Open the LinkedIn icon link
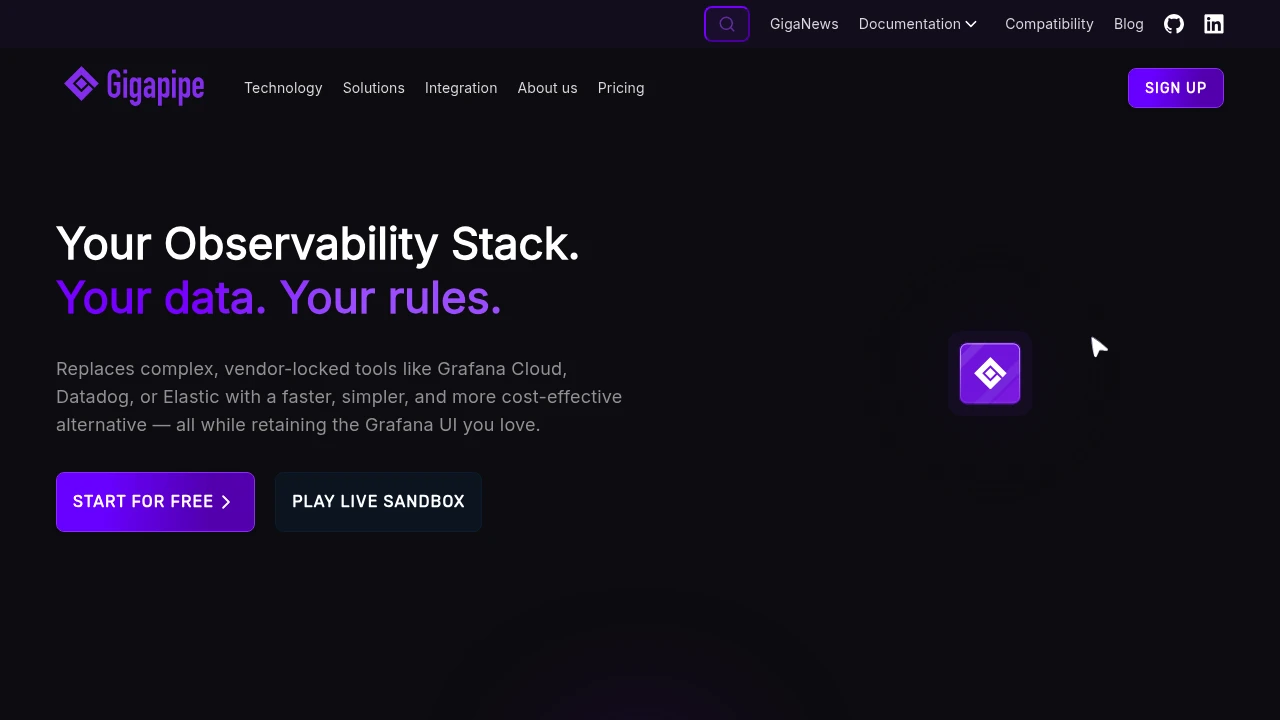 point(1214,24)
